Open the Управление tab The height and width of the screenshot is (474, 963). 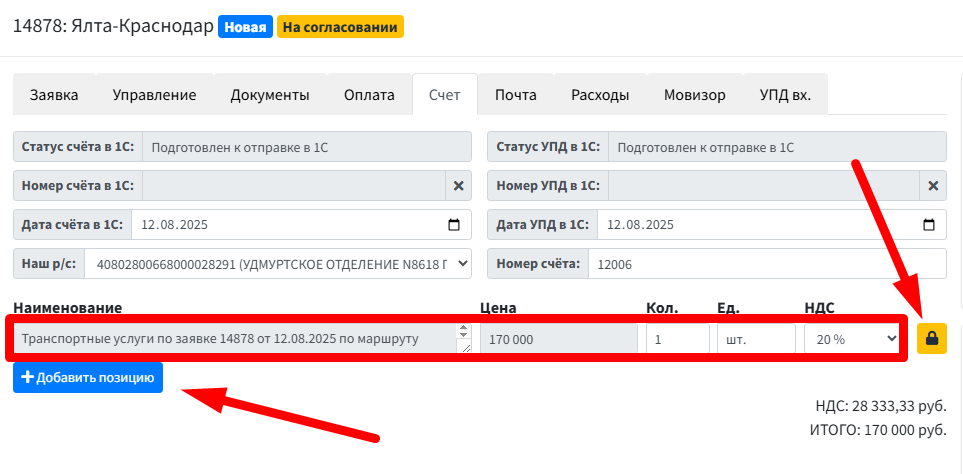pyautogui.click(x=154, y=95)
